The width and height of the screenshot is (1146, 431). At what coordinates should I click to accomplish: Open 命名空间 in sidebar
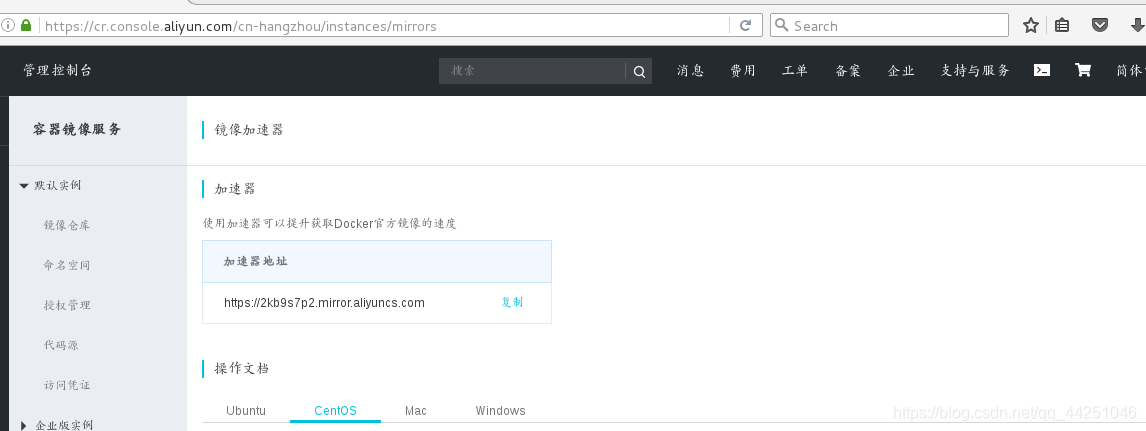point(67,265)
